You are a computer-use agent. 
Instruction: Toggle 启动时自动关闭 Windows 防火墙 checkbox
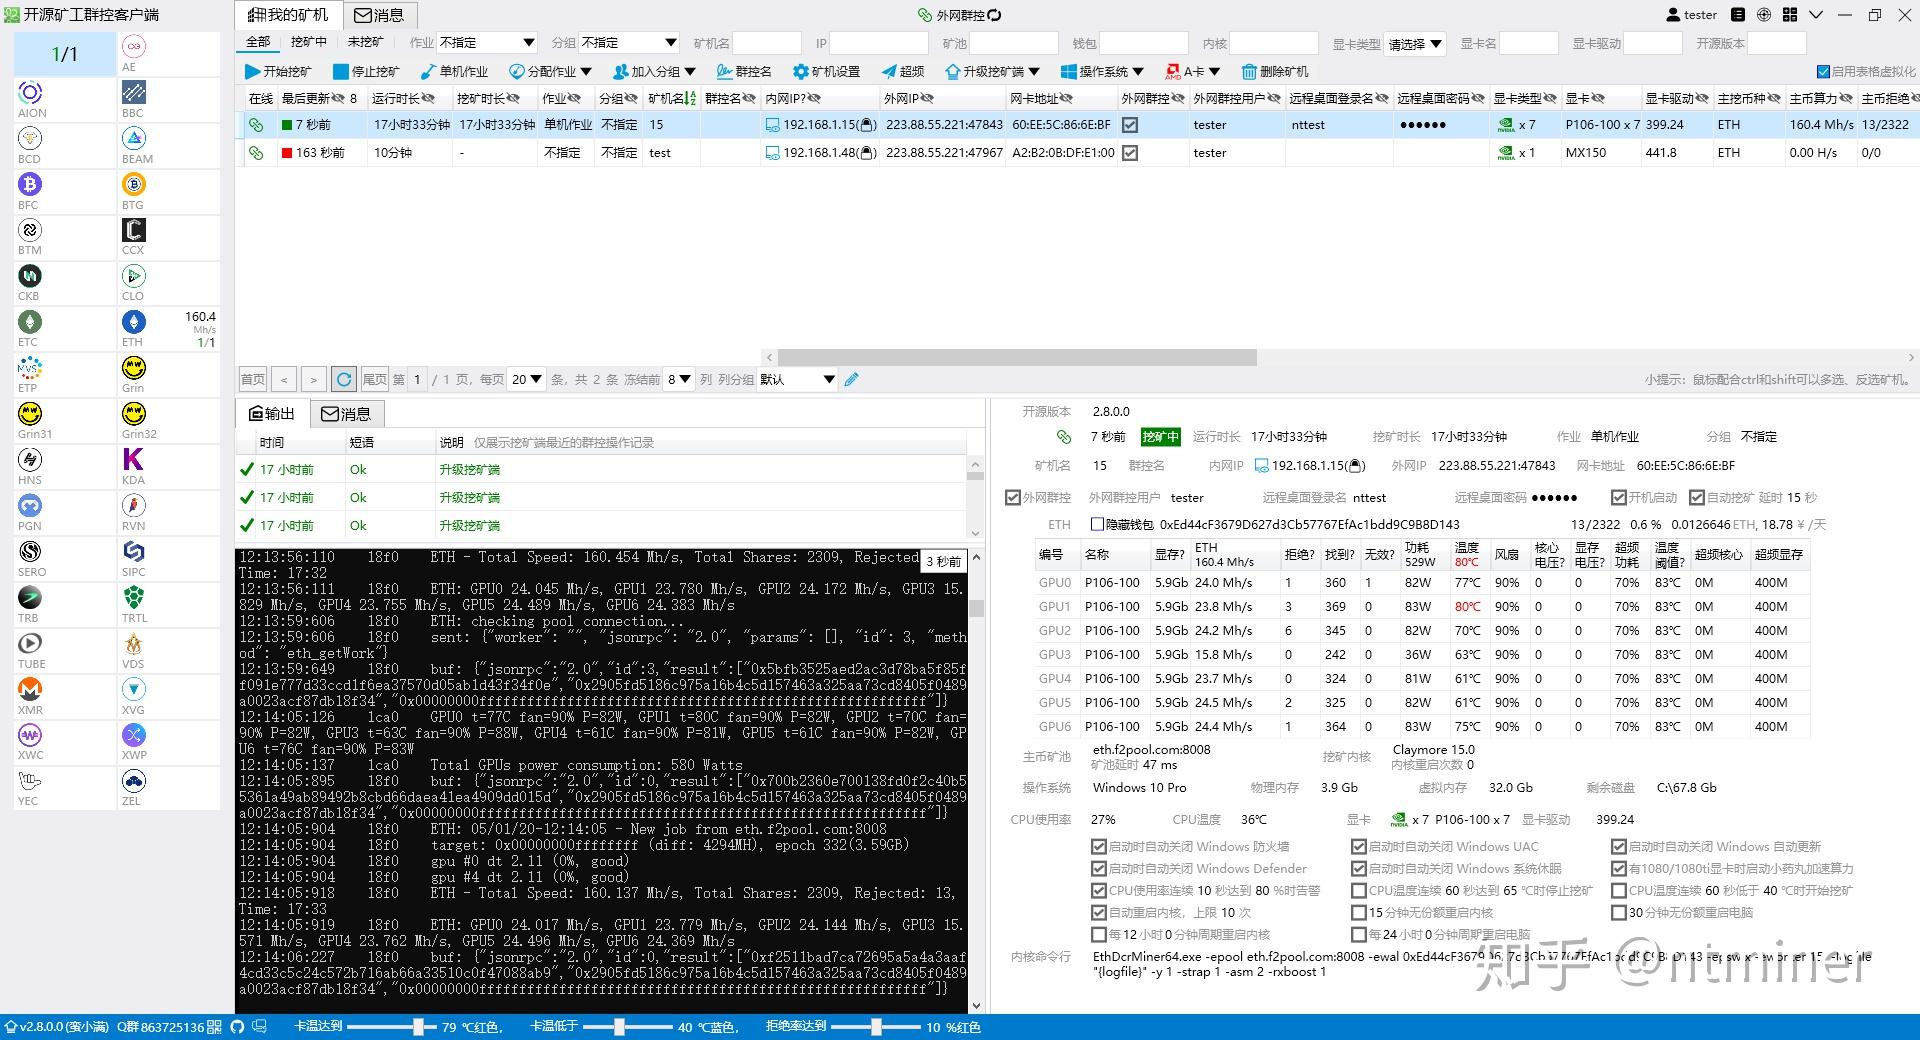click(1099, 846)
